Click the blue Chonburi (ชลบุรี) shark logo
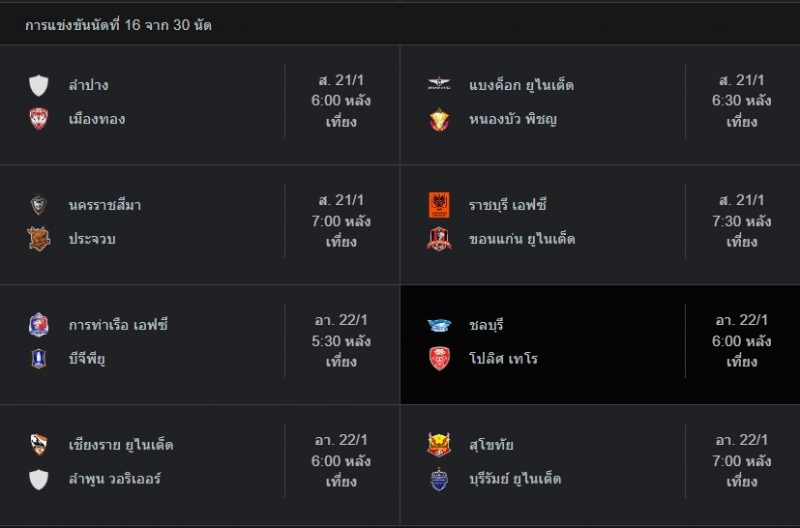The width and height of the screenshot is (800, 528). coord(439,325)
